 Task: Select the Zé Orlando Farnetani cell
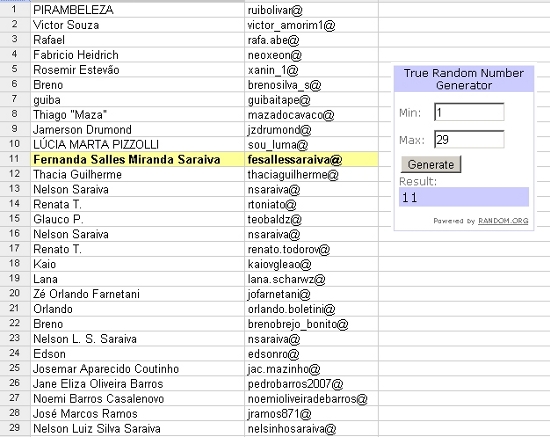point(138,294)
